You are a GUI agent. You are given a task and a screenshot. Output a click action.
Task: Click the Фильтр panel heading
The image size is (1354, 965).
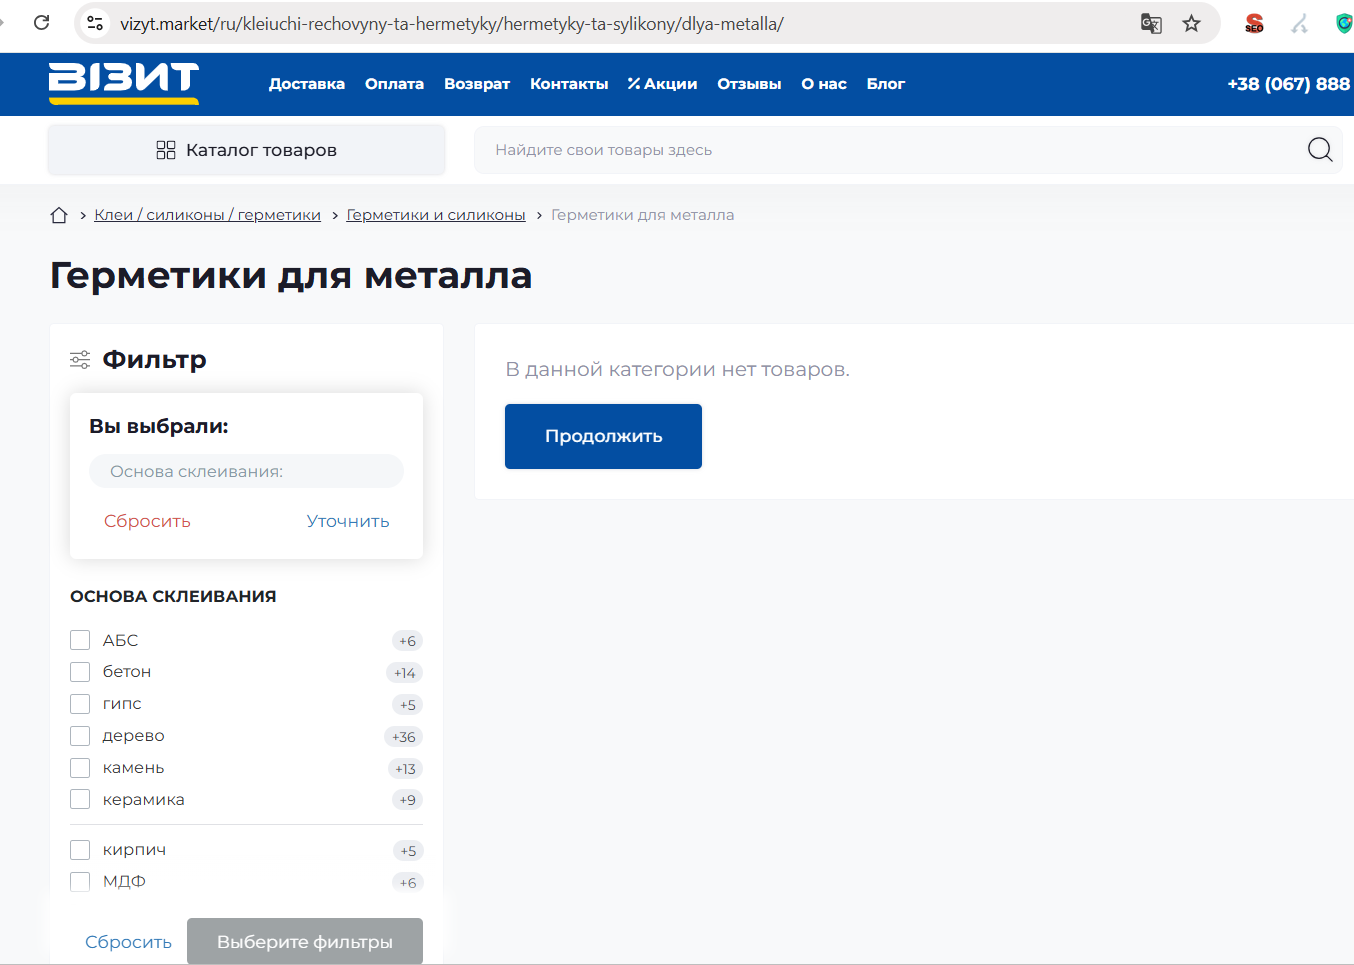pyautogui.click(x=155, y=360)
